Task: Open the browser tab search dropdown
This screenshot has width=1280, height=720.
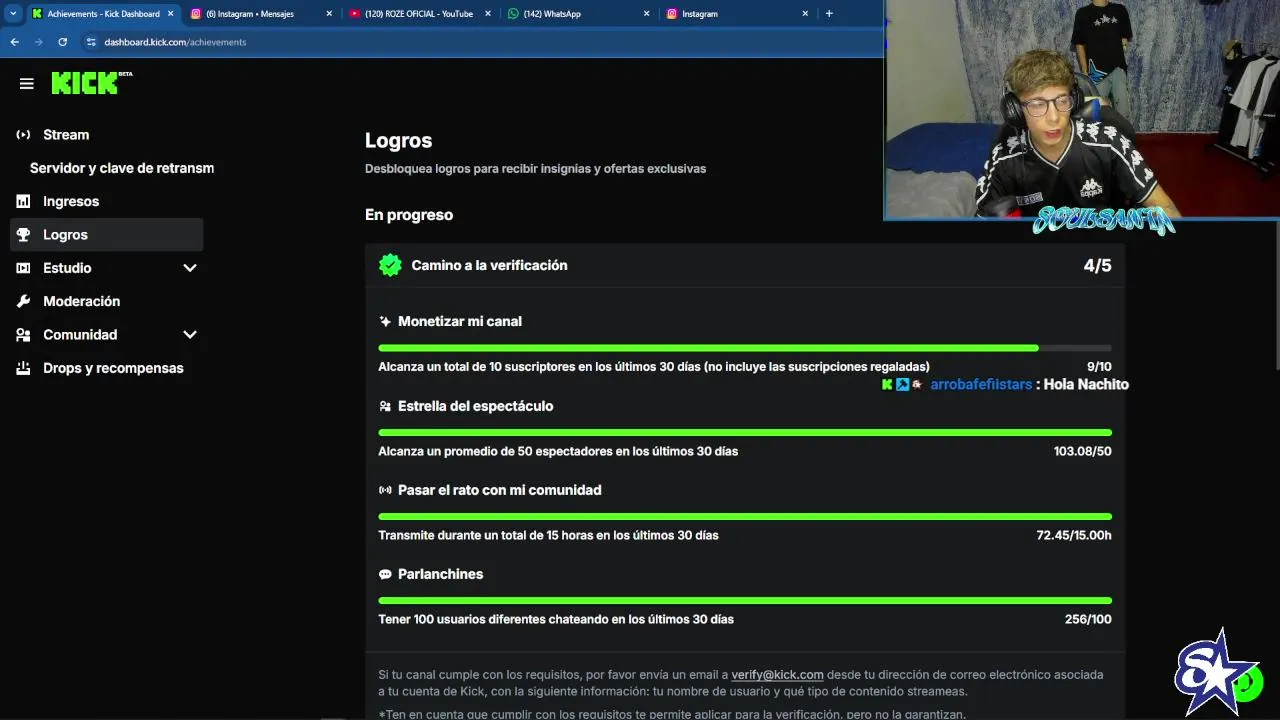Action: click(12, 14)
